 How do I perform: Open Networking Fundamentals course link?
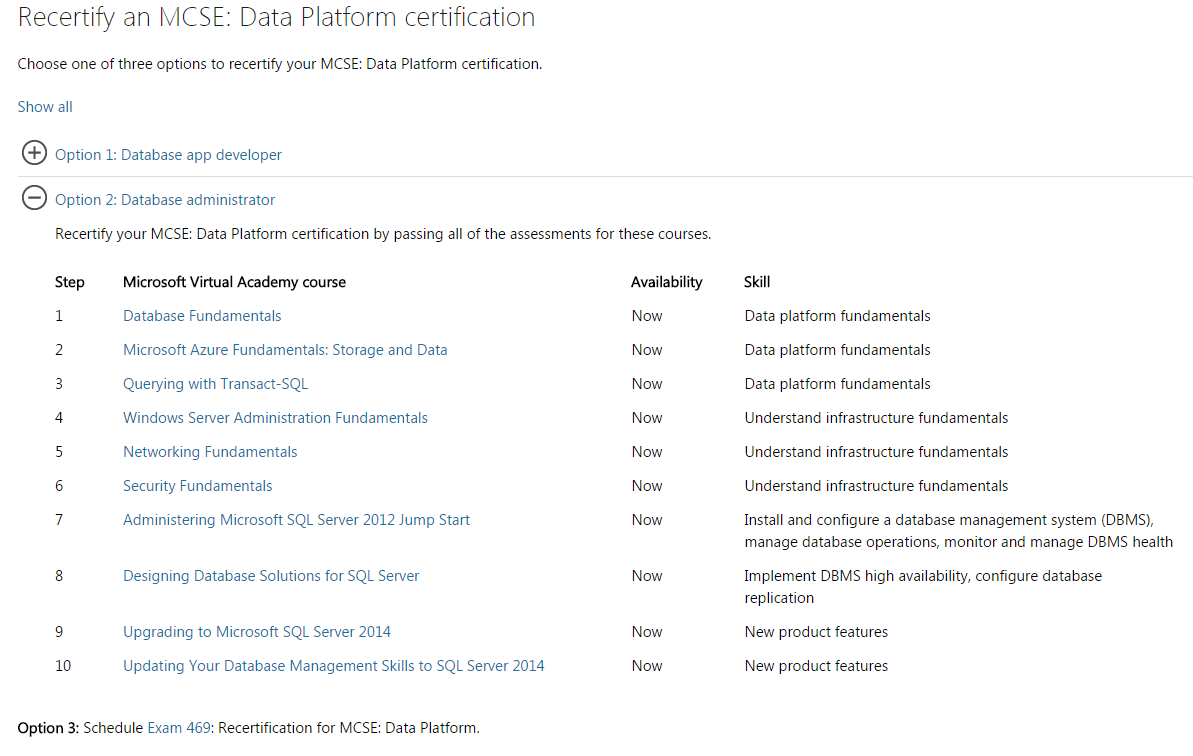click(210, 452)
